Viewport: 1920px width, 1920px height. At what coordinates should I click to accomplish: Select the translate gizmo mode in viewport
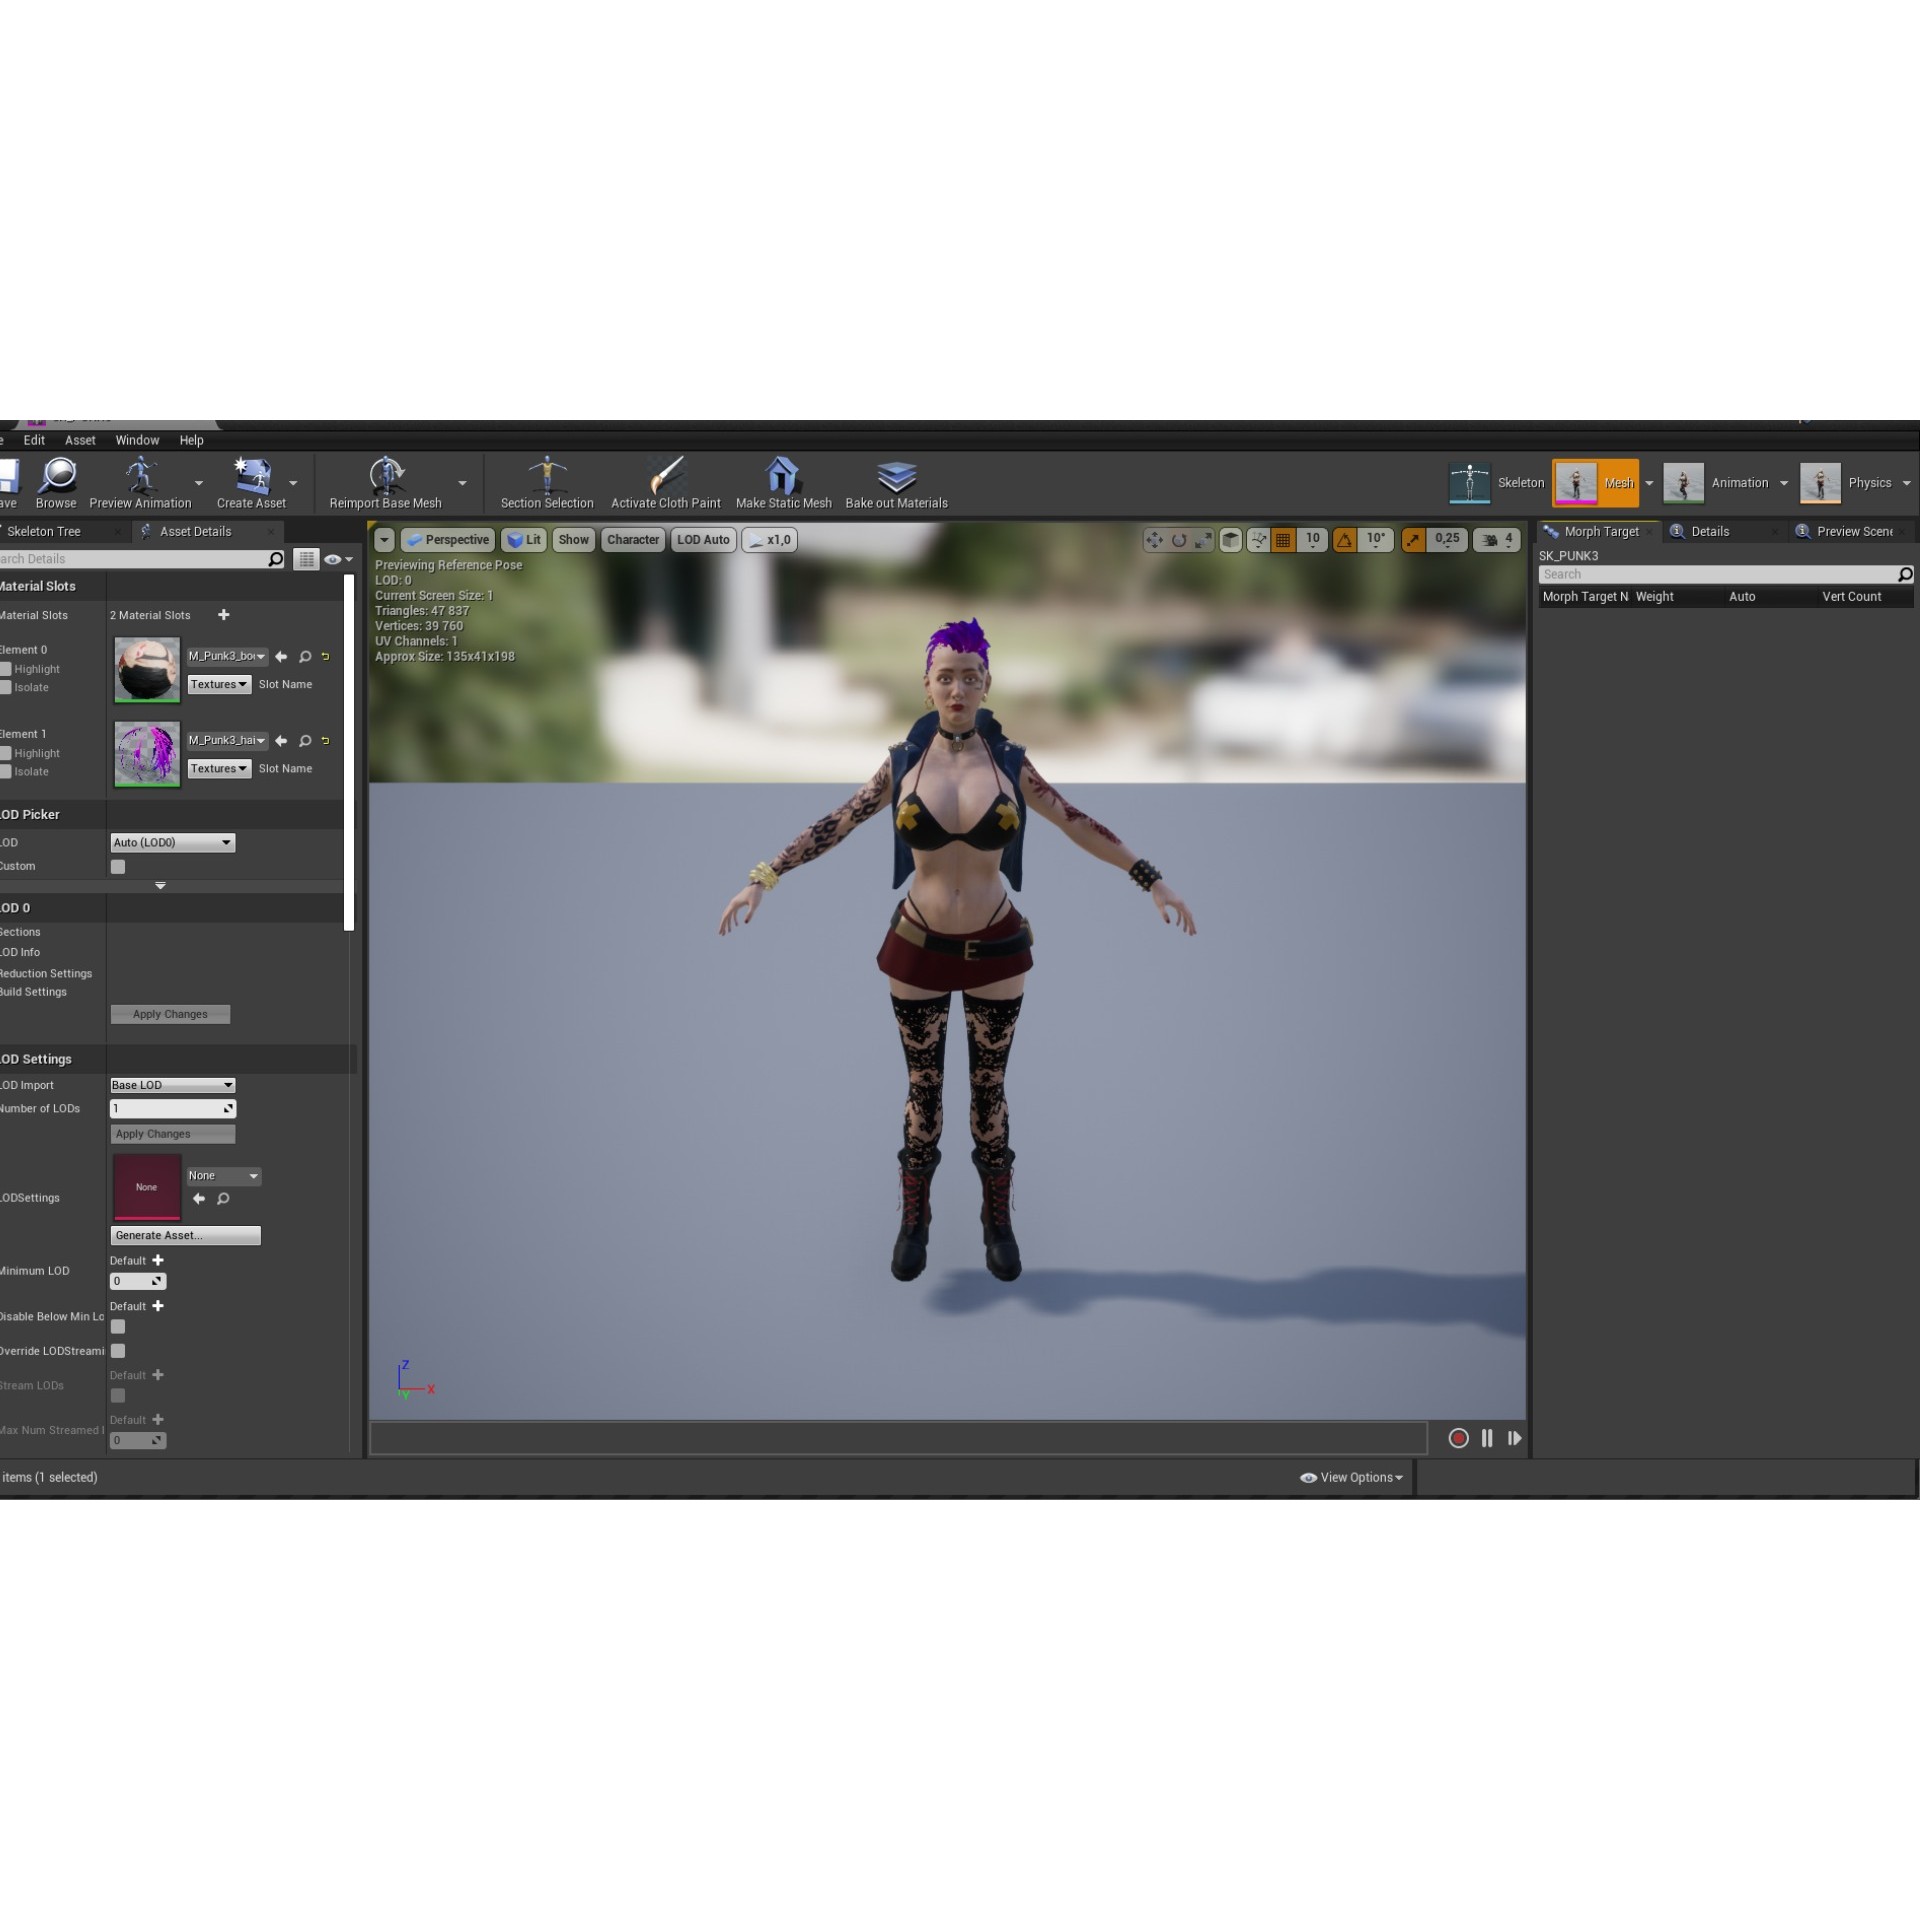1154,540
